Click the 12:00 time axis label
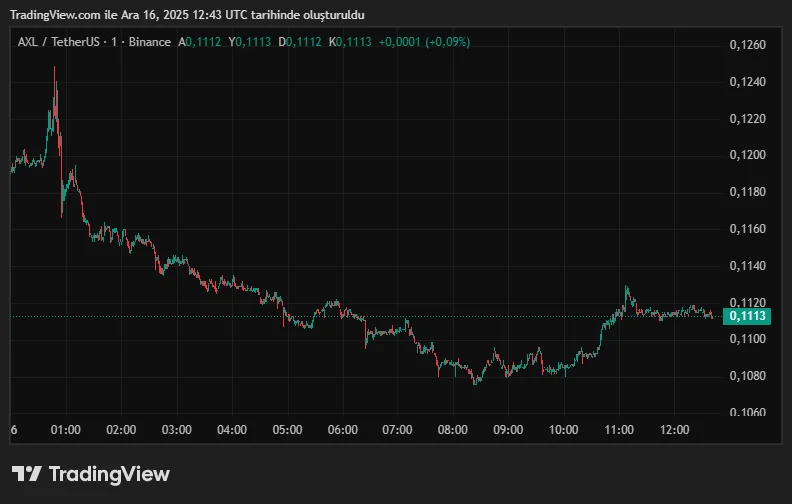The image size is (792, 504). point(675,430)
